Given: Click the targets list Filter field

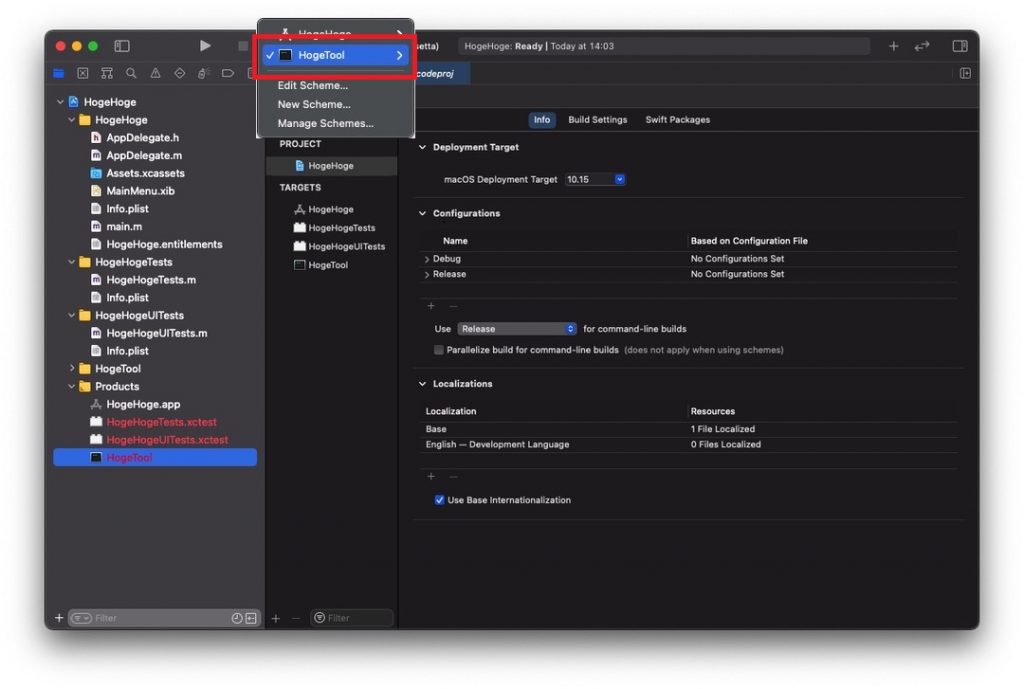Looking at the screenshot, I should 352,618.
